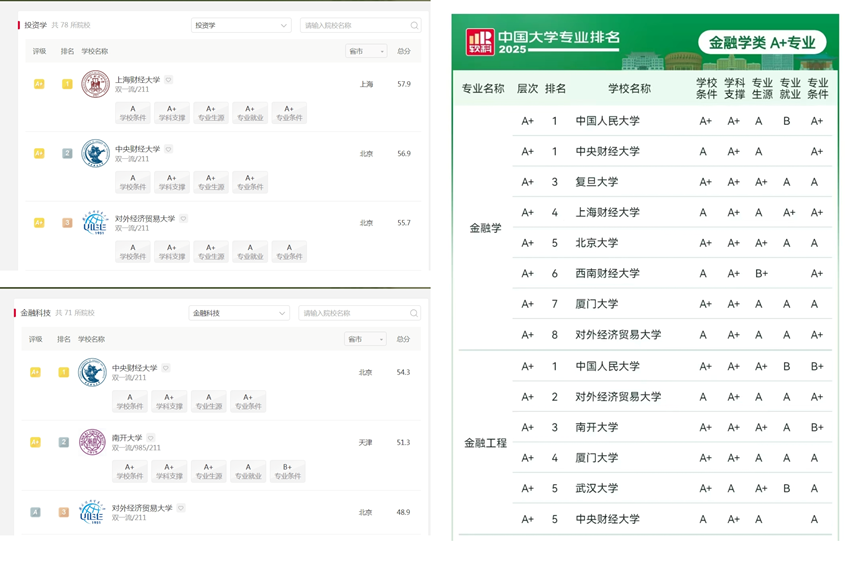The height and width of the screenshot is (573, 860).
Task: Click Shanghai University of Finance logo in 投资学 list
Action: (x=95, y=84)
